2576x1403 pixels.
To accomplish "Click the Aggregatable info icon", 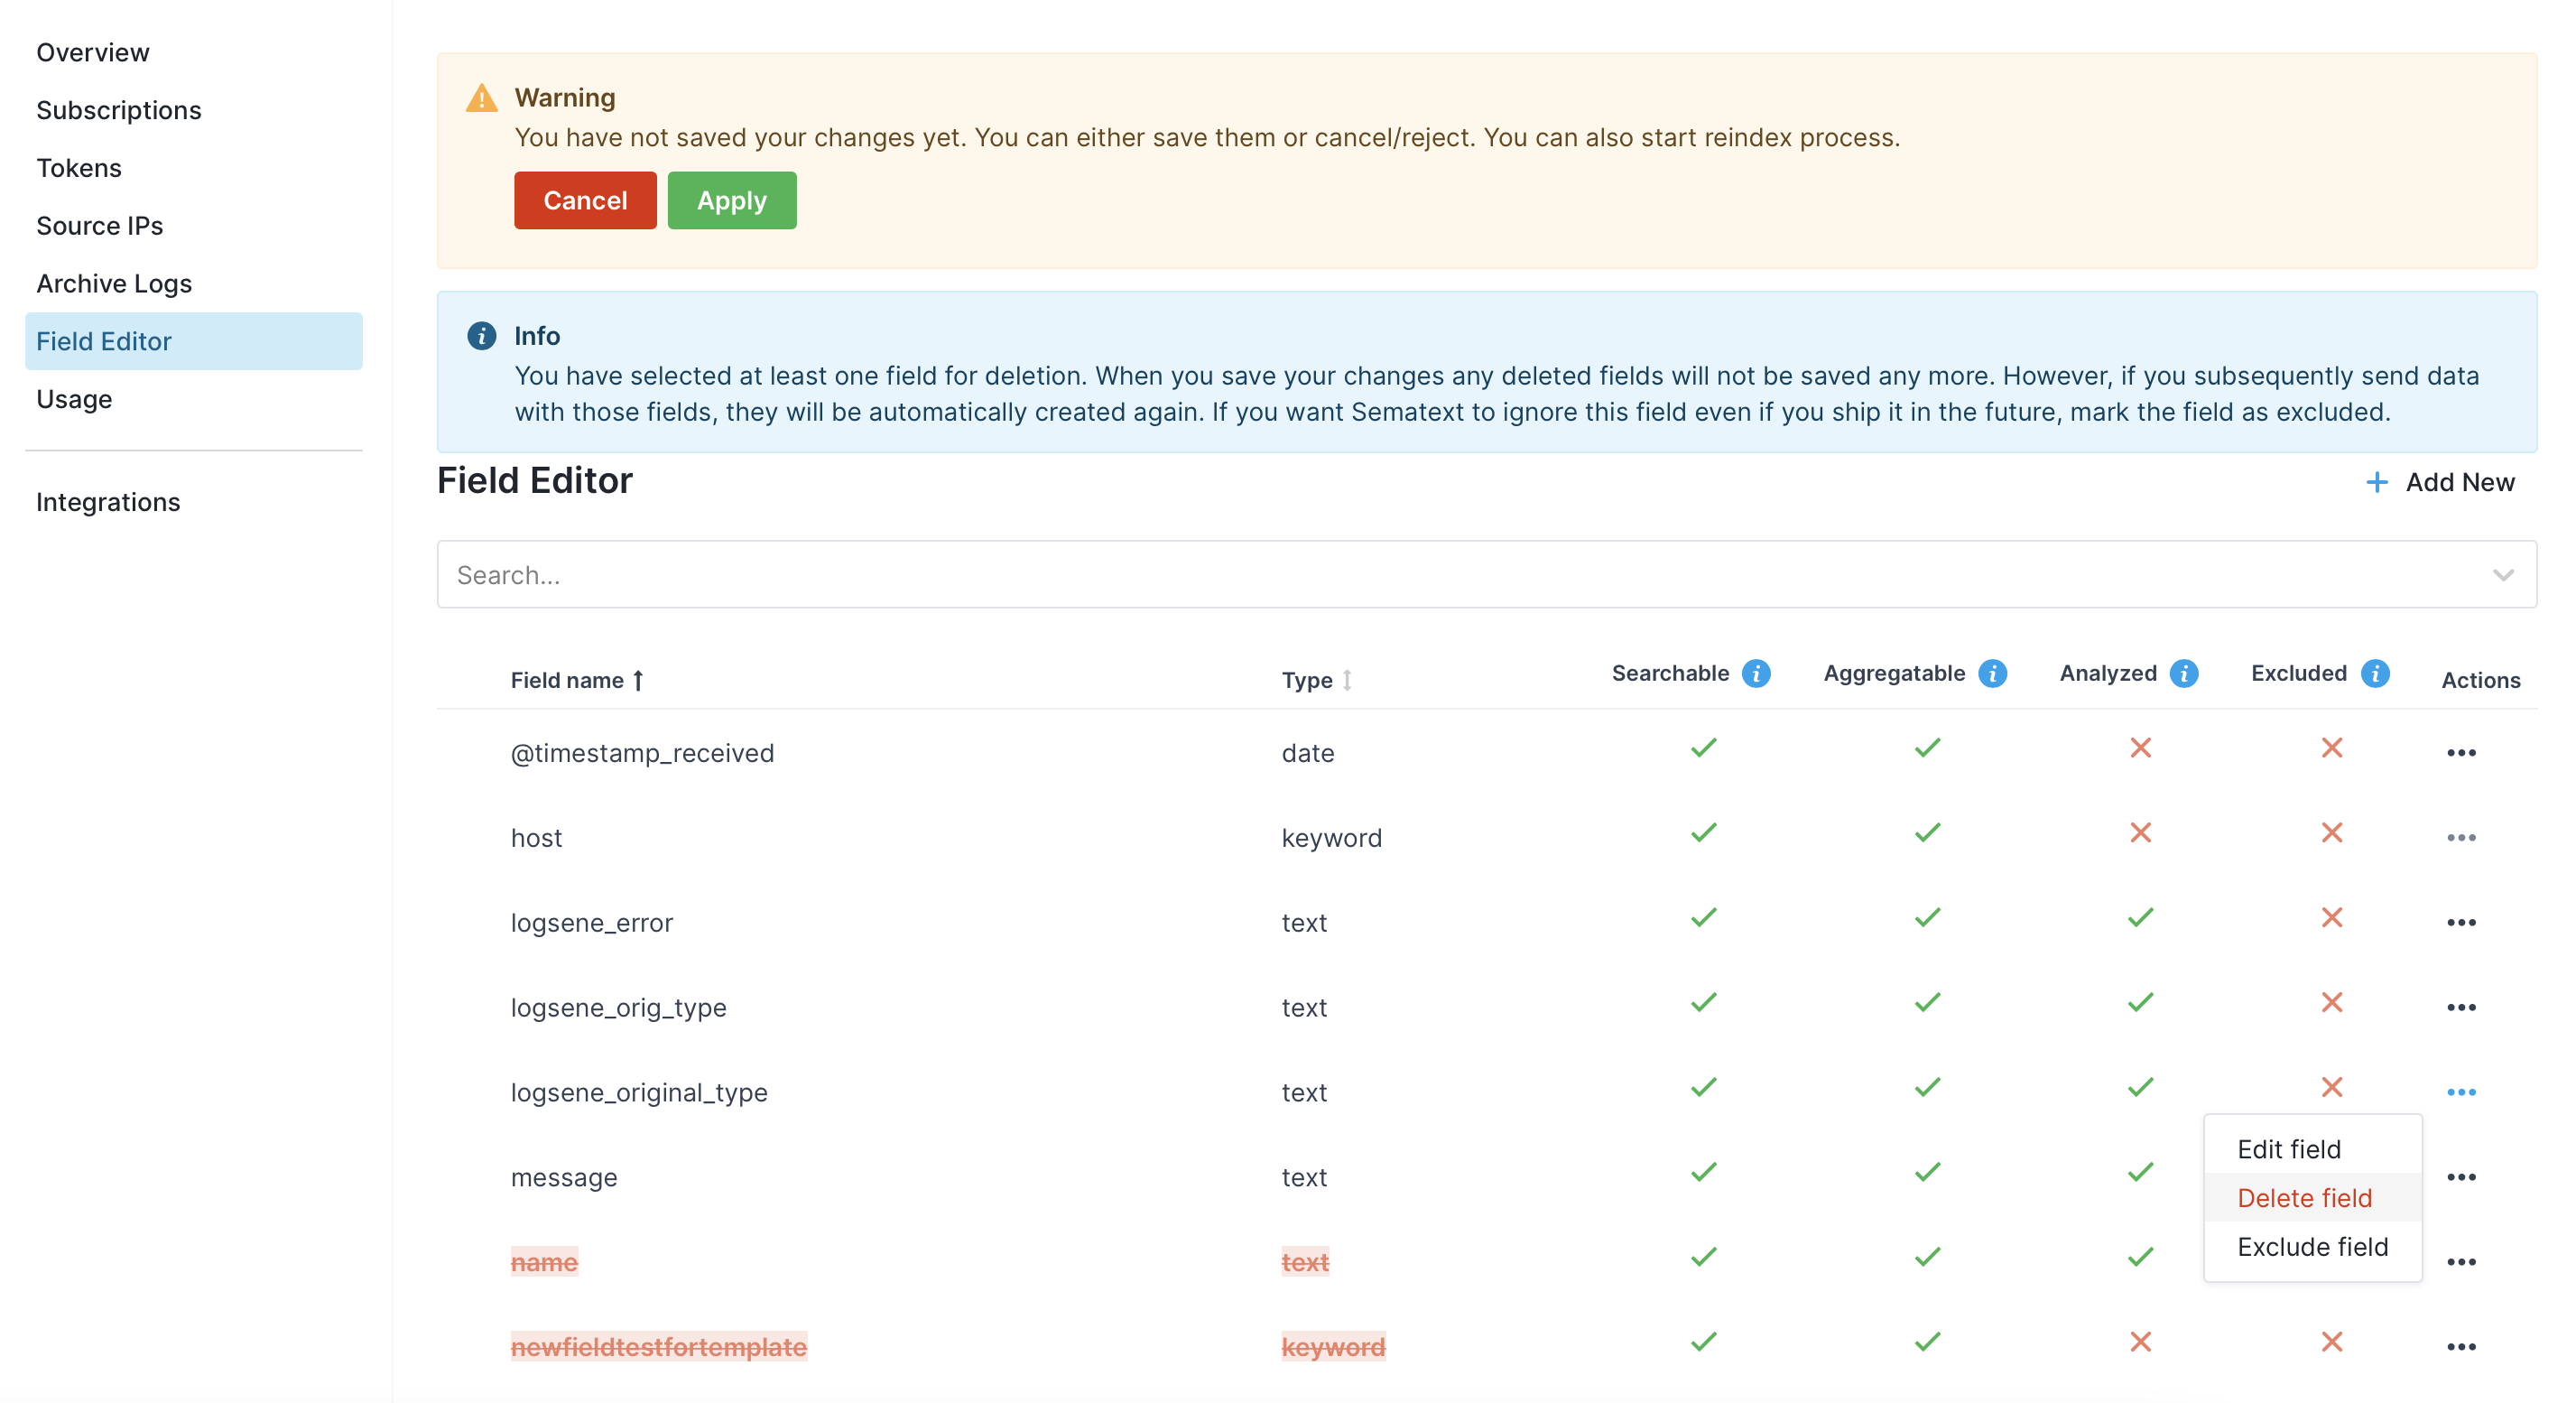I will pyautogui.click(x=1992, y=674).
